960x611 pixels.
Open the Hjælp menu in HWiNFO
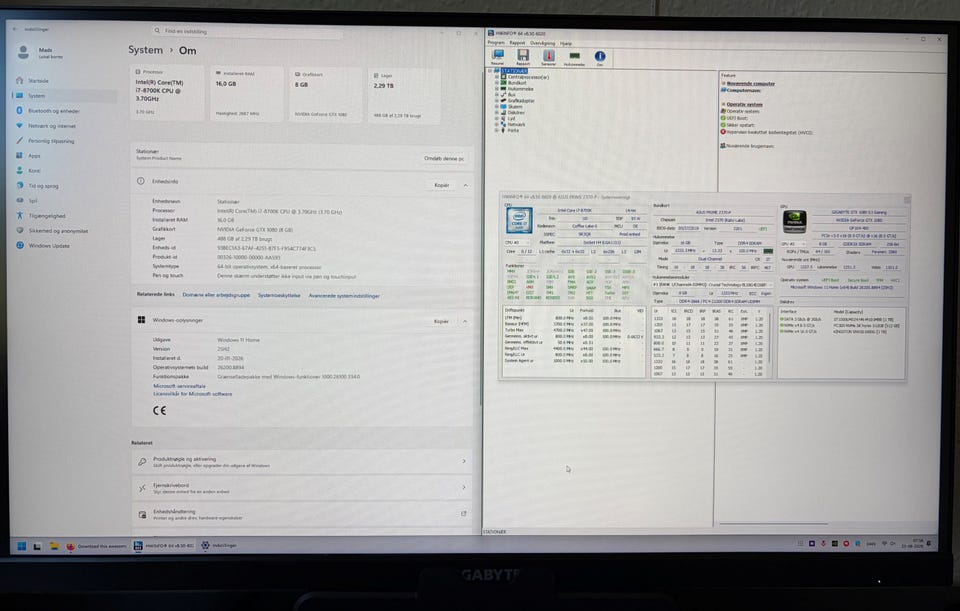click(x=566, y=43)
